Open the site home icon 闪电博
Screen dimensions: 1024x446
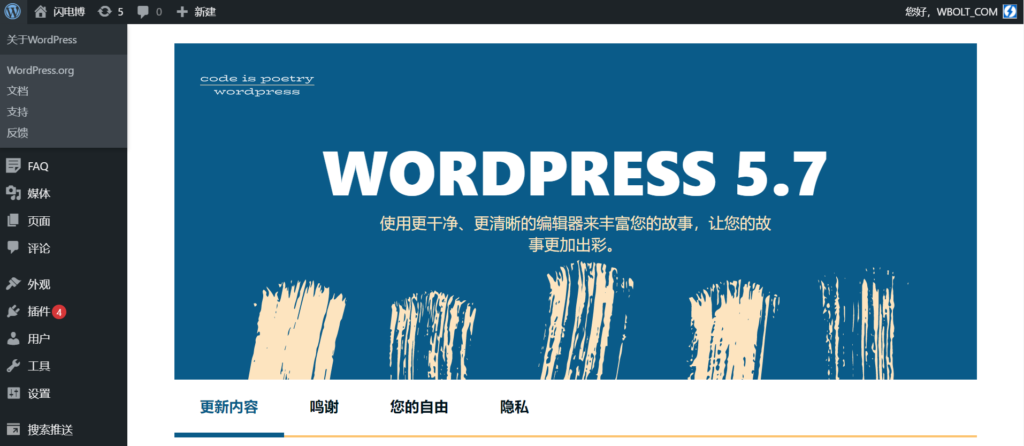point(40,11)
